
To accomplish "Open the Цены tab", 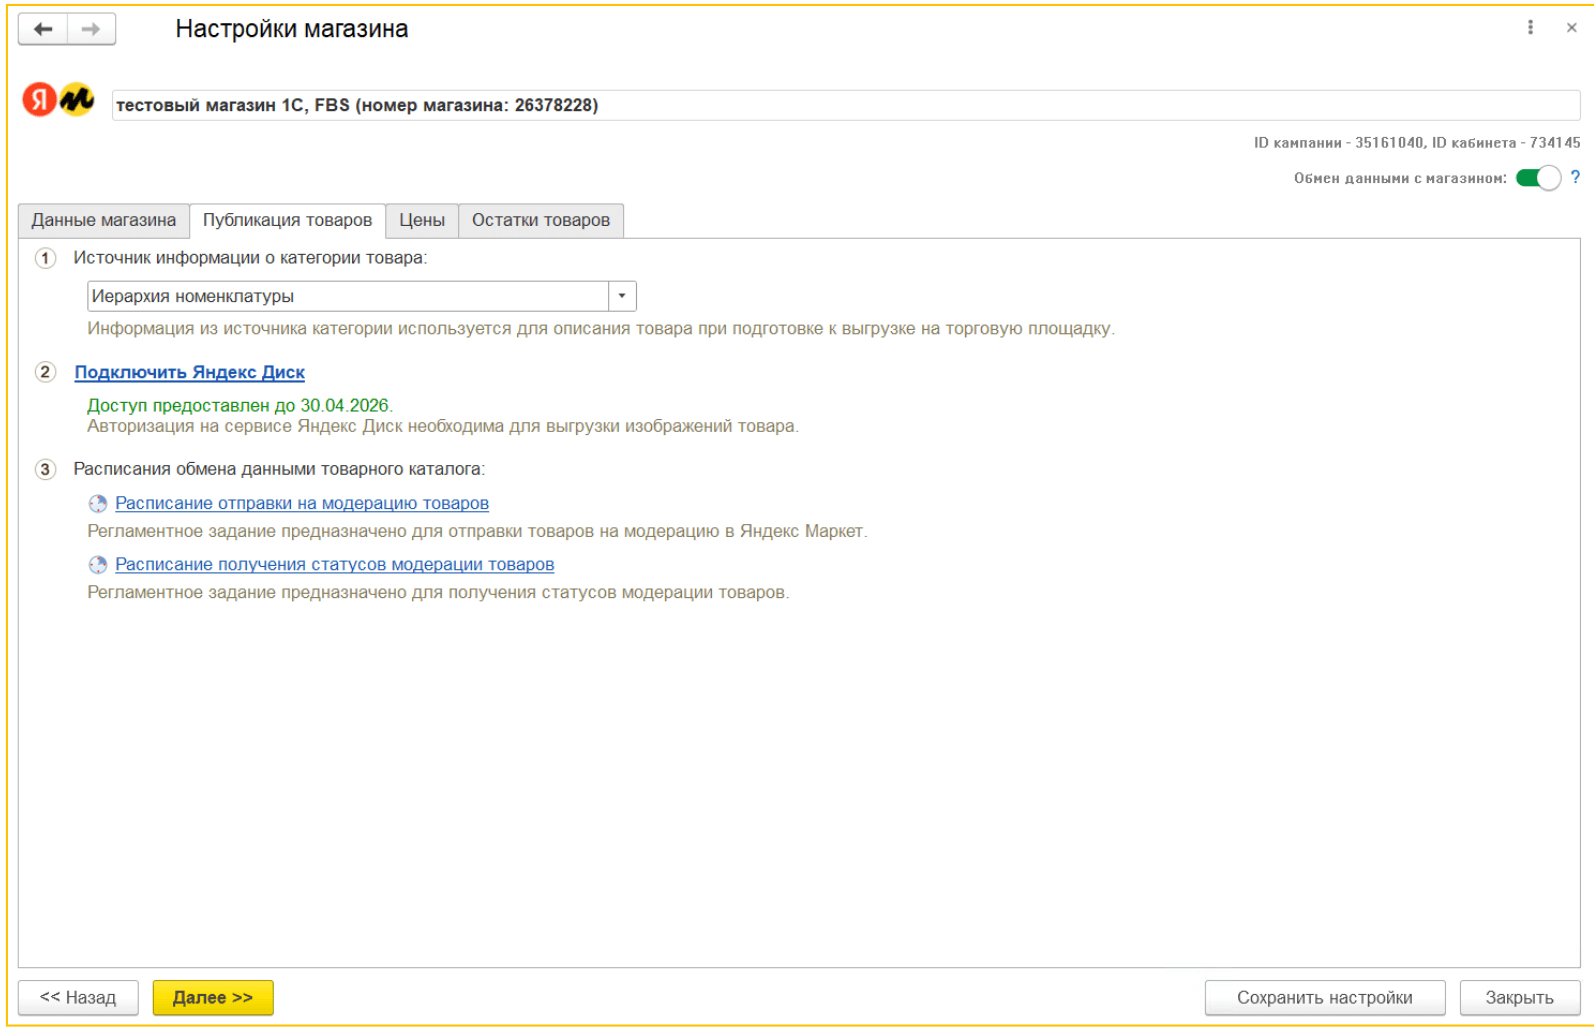I will [422, 220].
